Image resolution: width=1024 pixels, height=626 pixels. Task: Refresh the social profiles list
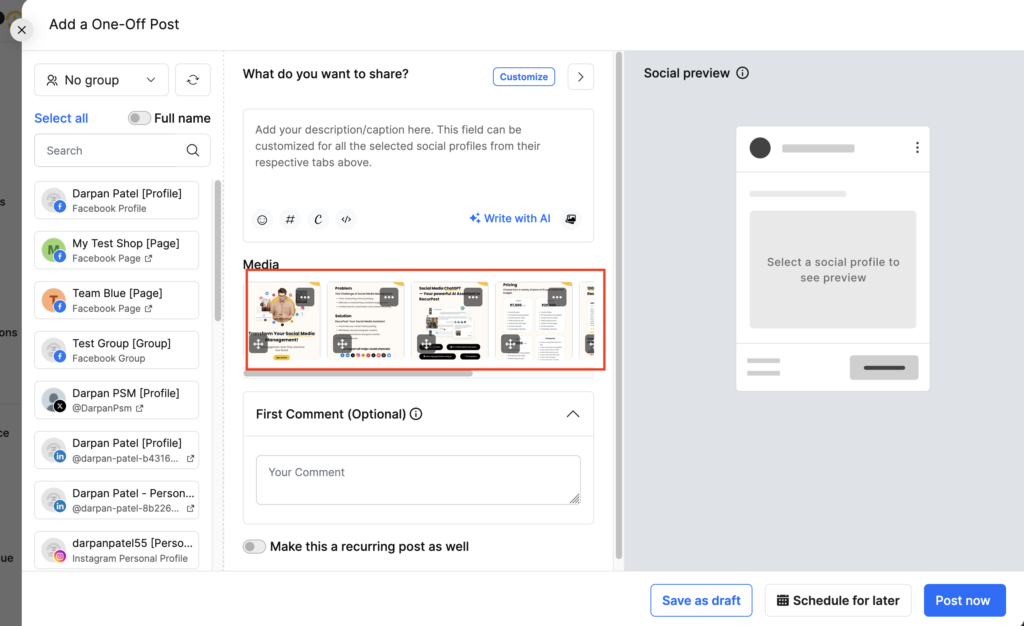click(x=193, y=80)
